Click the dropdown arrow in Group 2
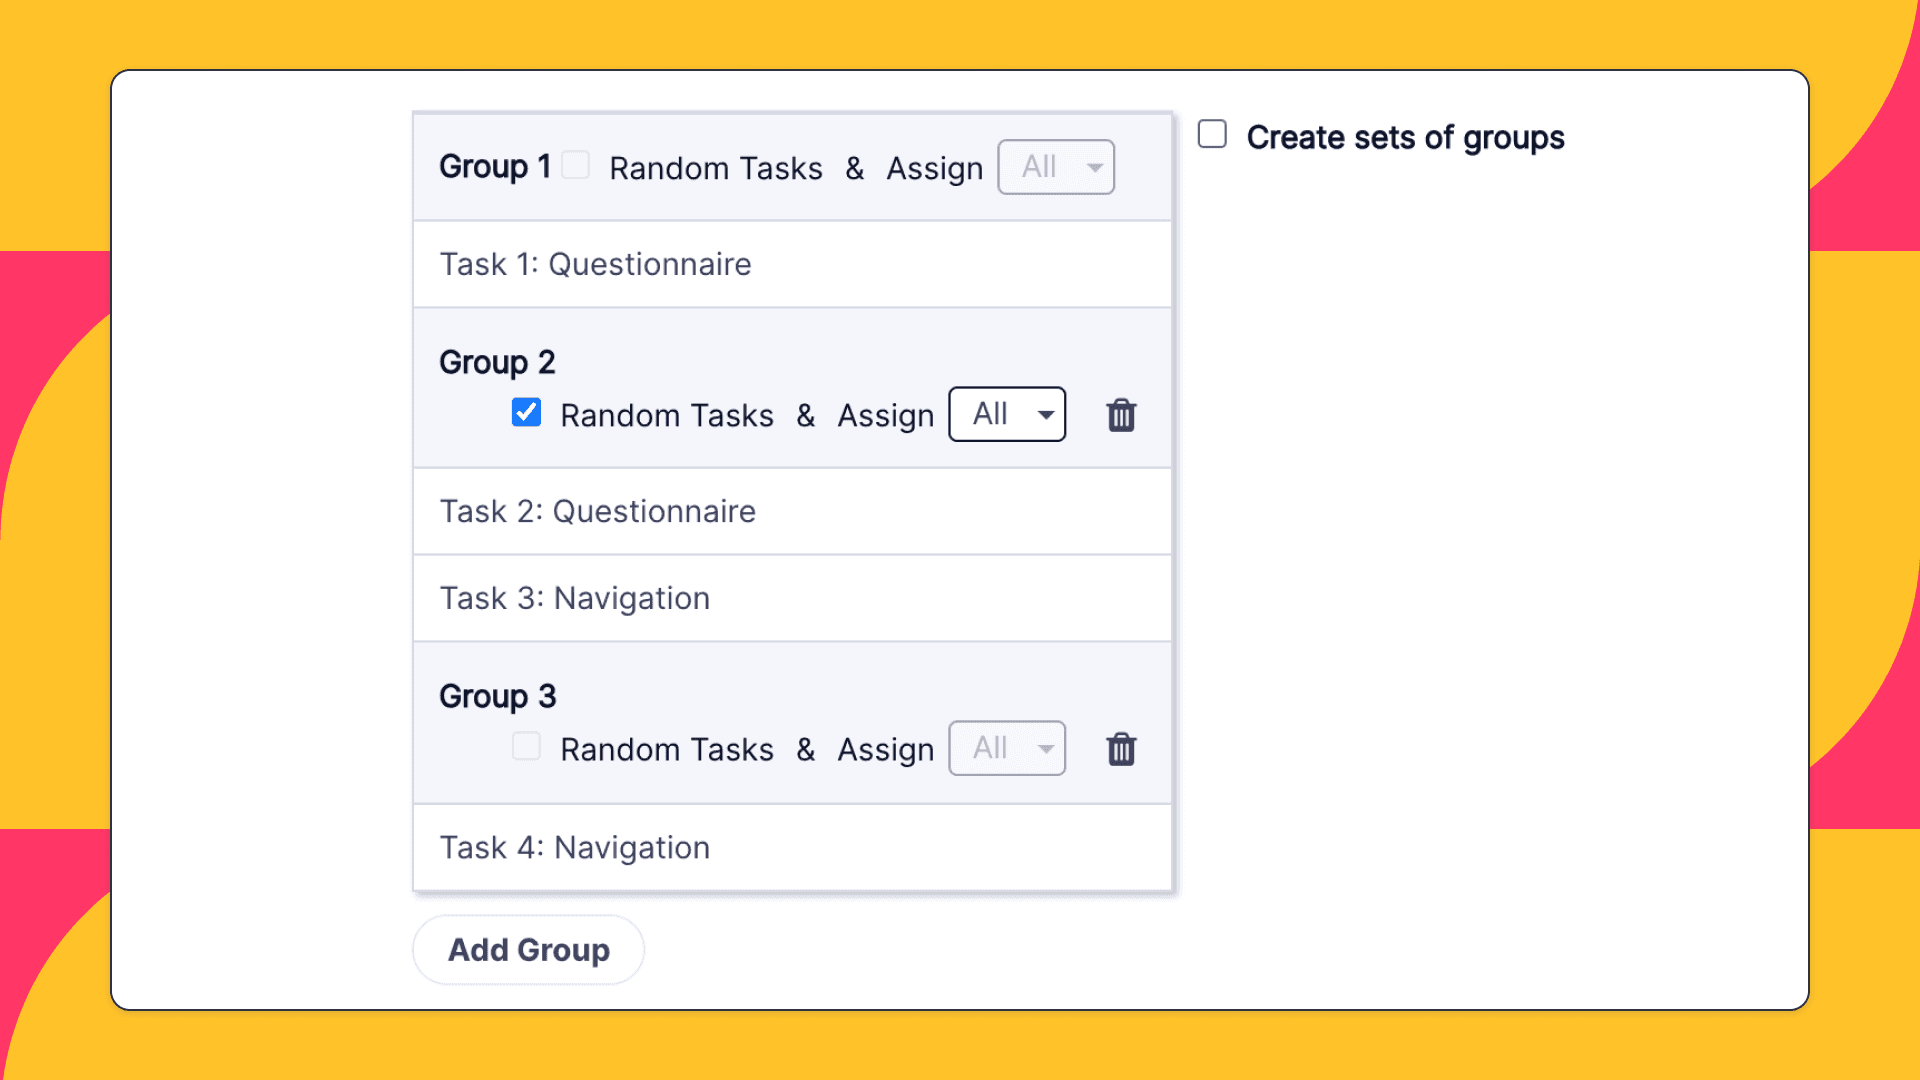The height and width of the screenshot is (1080, 1920). (x=1046, y=414)
